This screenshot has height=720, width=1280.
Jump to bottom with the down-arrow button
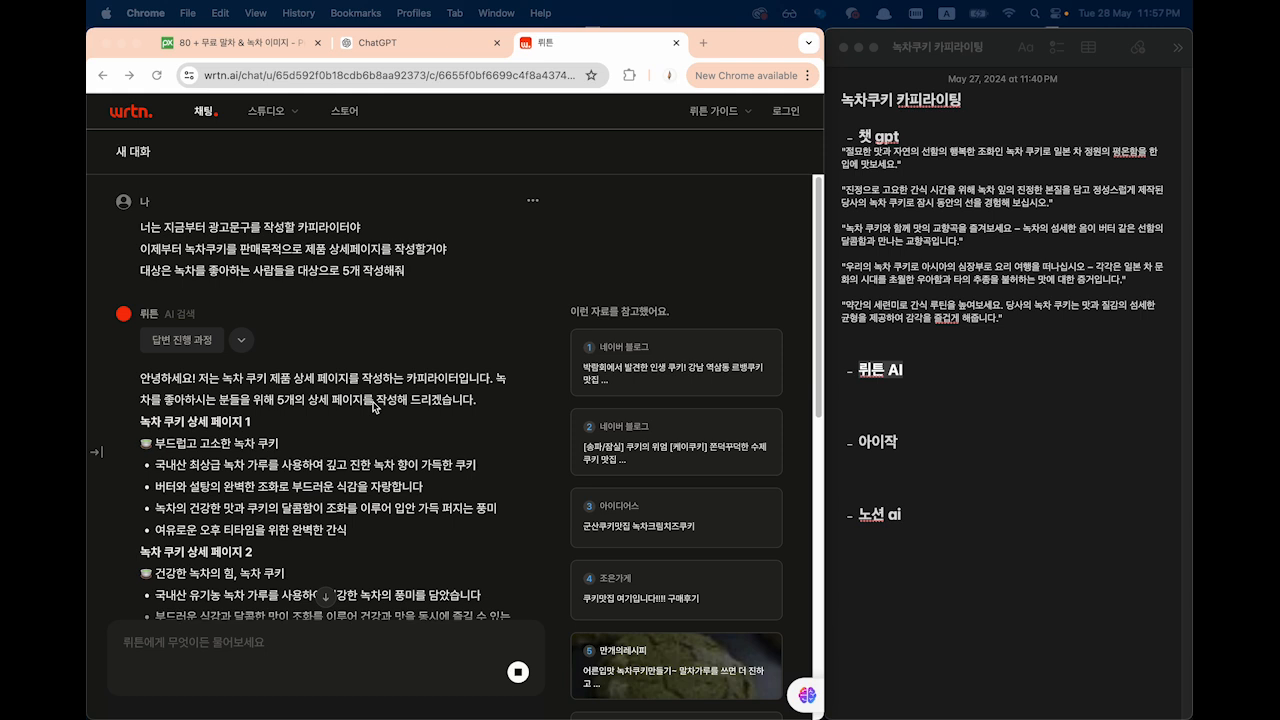[x=325, y=596]
